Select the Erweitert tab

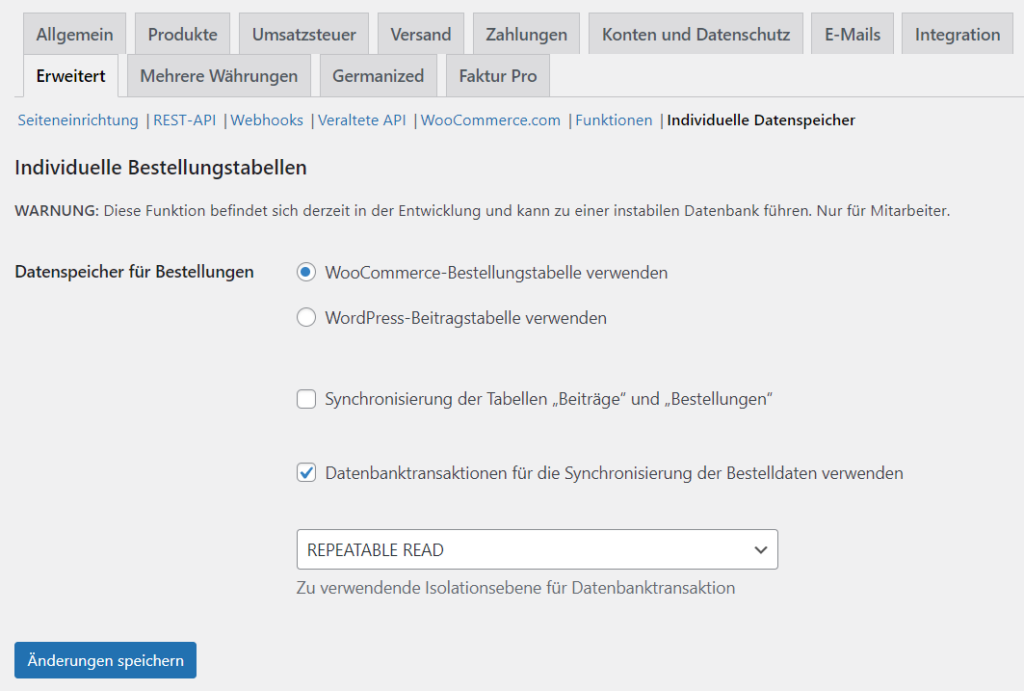click(x=71, y=76)
